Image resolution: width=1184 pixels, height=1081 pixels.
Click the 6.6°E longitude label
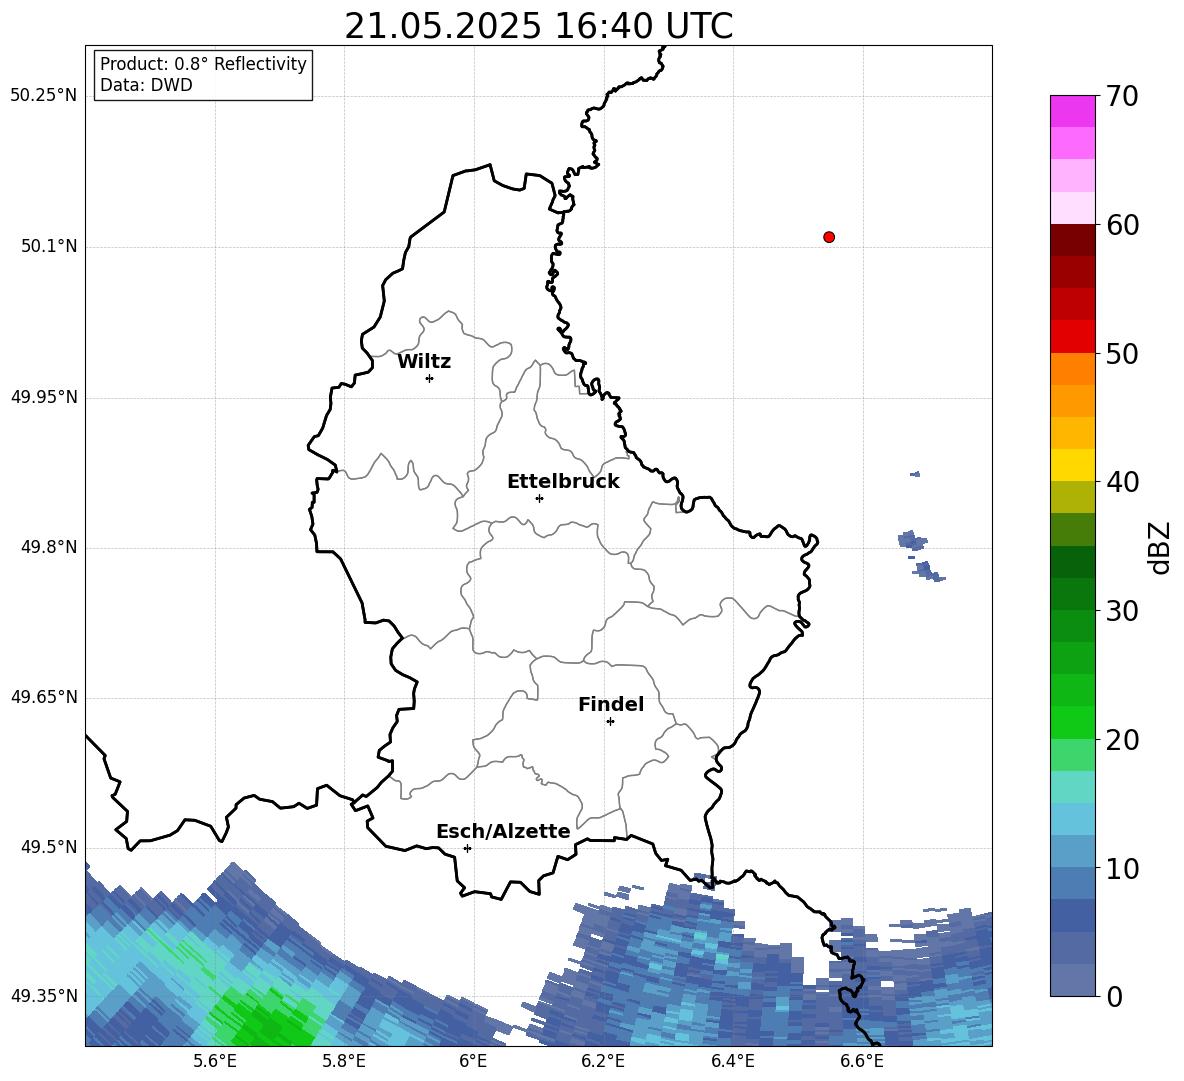[x=862, y=1062]
